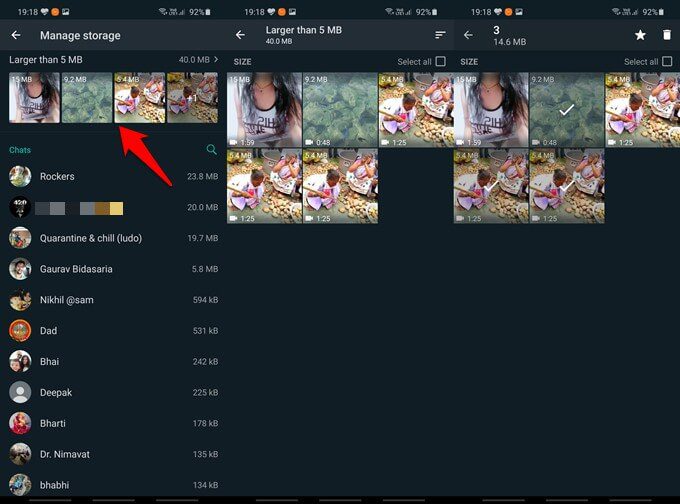Open 5.4 MB thumbnail in Manage storage
This screenshot has height=504, width=680.
(x=140, y=98)
